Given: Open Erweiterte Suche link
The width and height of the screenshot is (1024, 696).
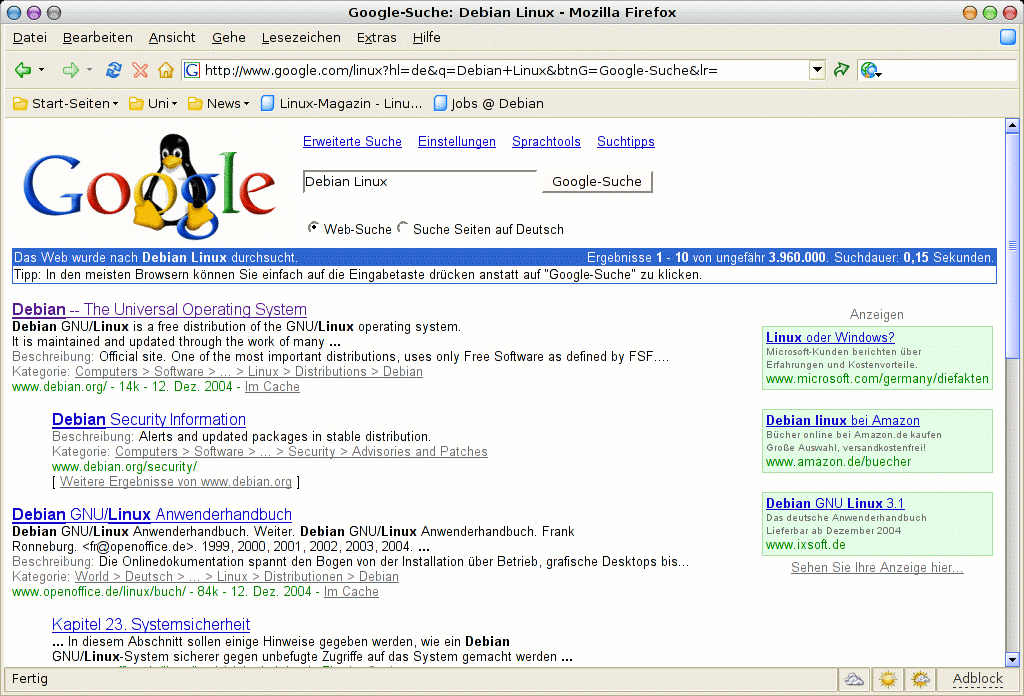Looking at the screenshot, I should coord(352,142).
